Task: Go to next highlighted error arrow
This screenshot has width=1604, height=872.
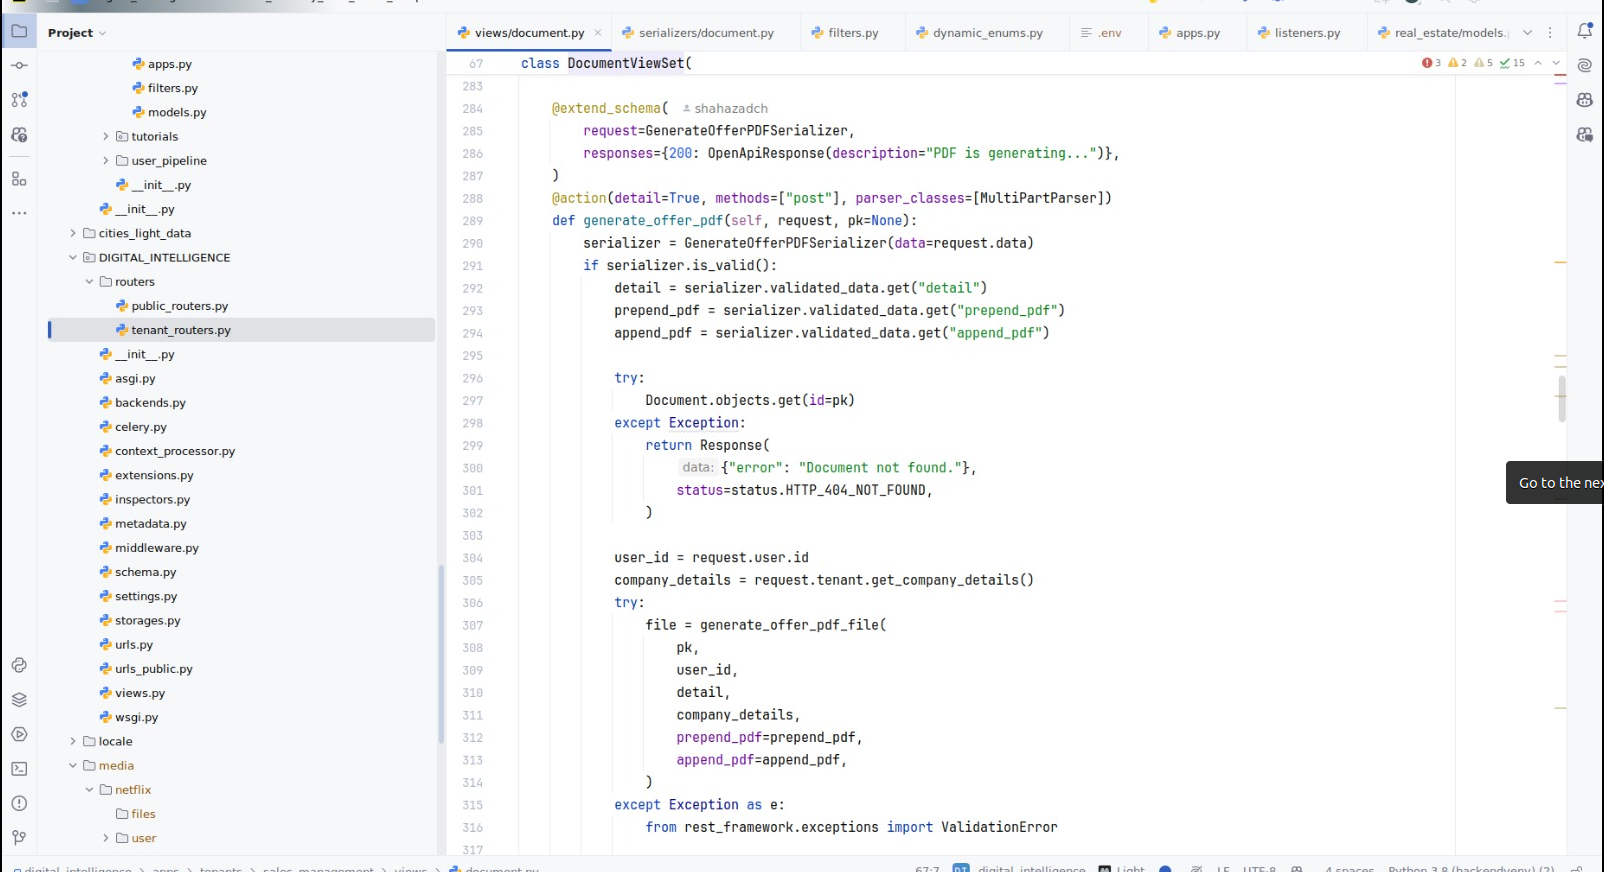Action: coord(1556,63)
